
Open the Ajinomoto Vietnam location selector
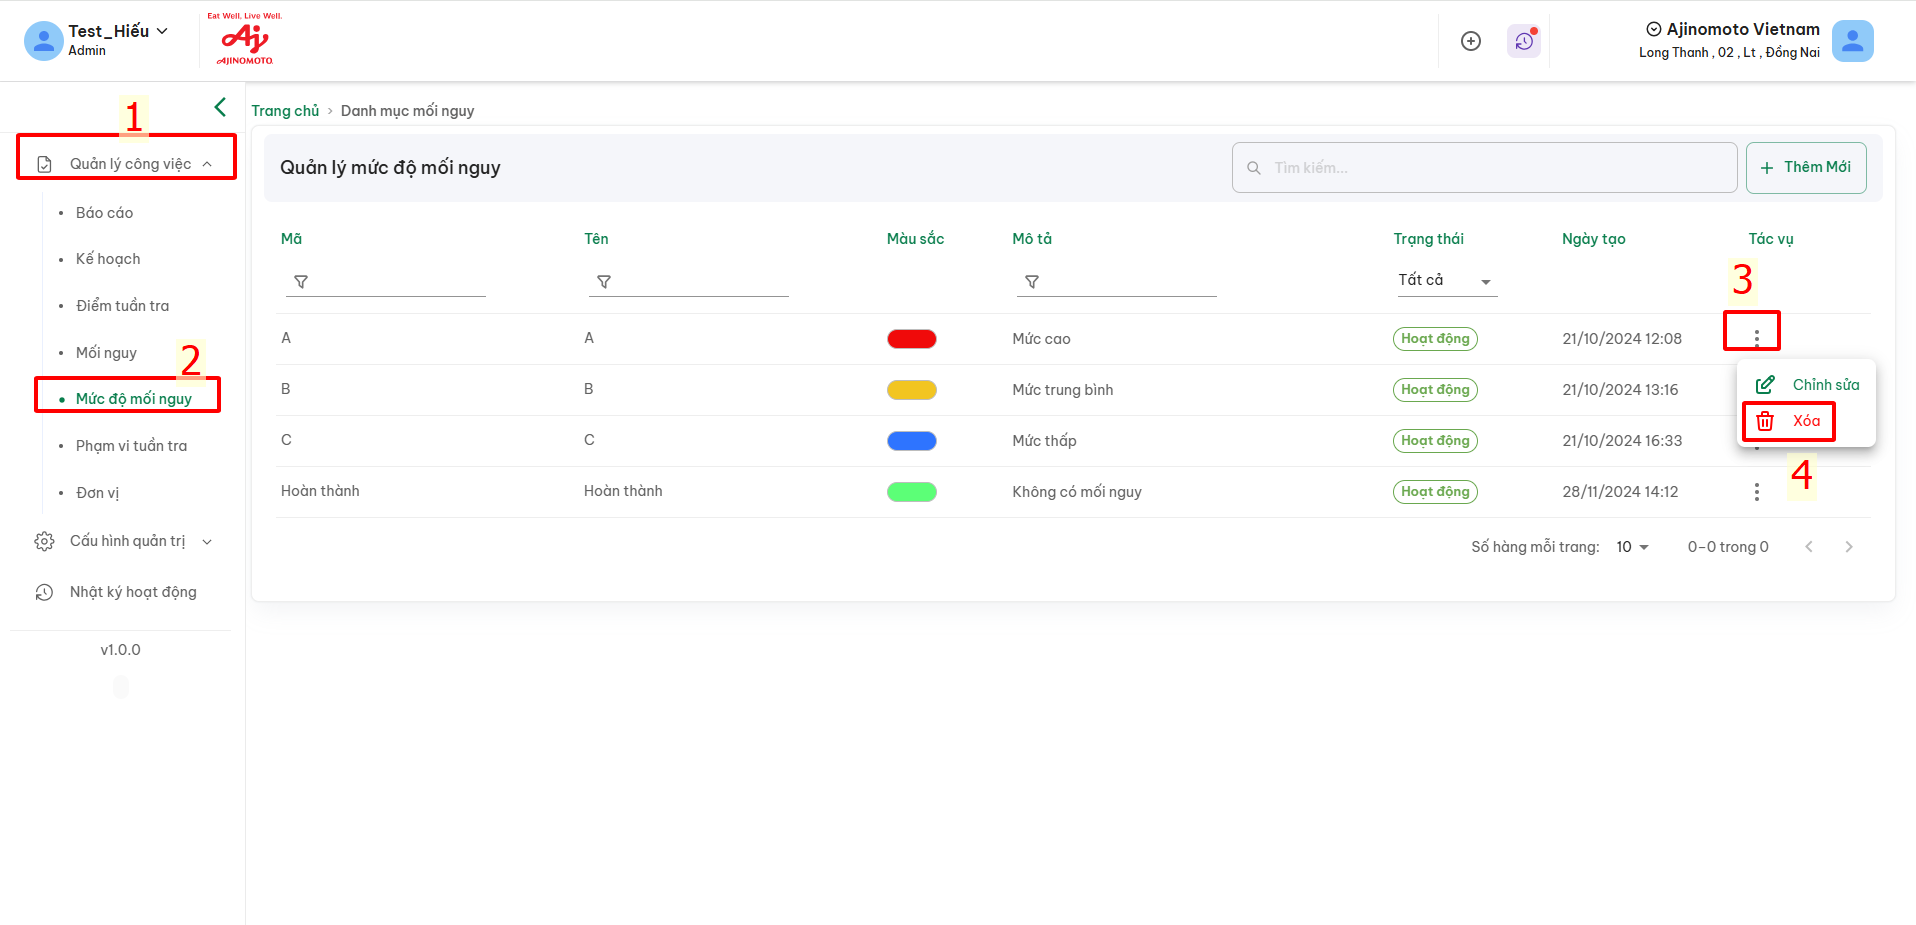(1733, 29)
